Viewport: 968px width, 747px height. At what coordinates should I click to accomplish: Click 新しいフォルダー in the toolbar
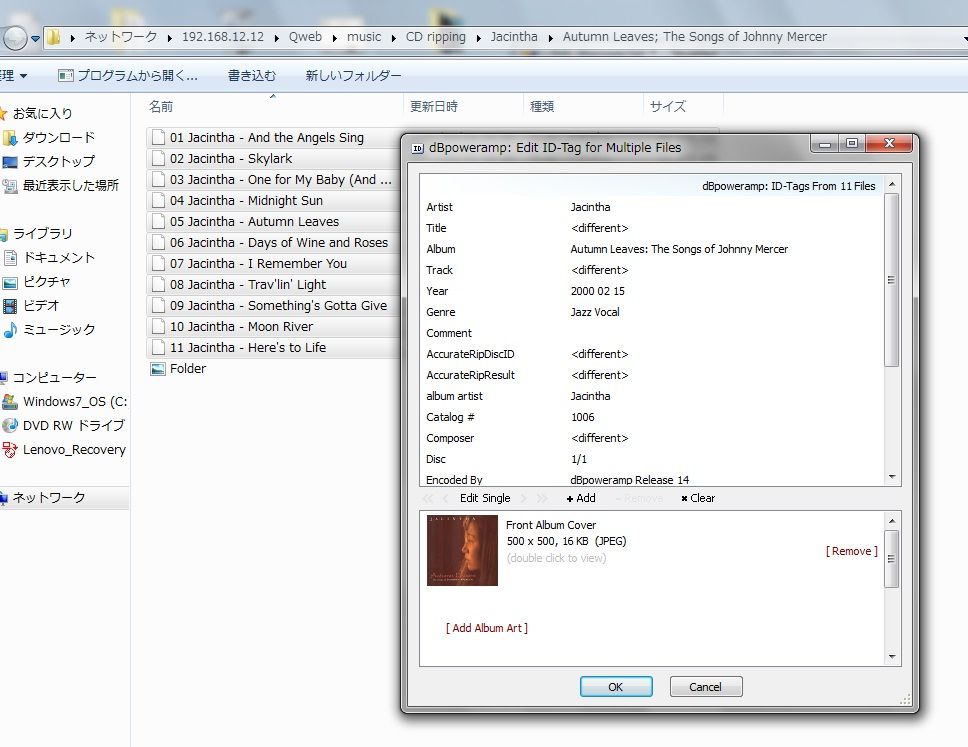(353, 75)
